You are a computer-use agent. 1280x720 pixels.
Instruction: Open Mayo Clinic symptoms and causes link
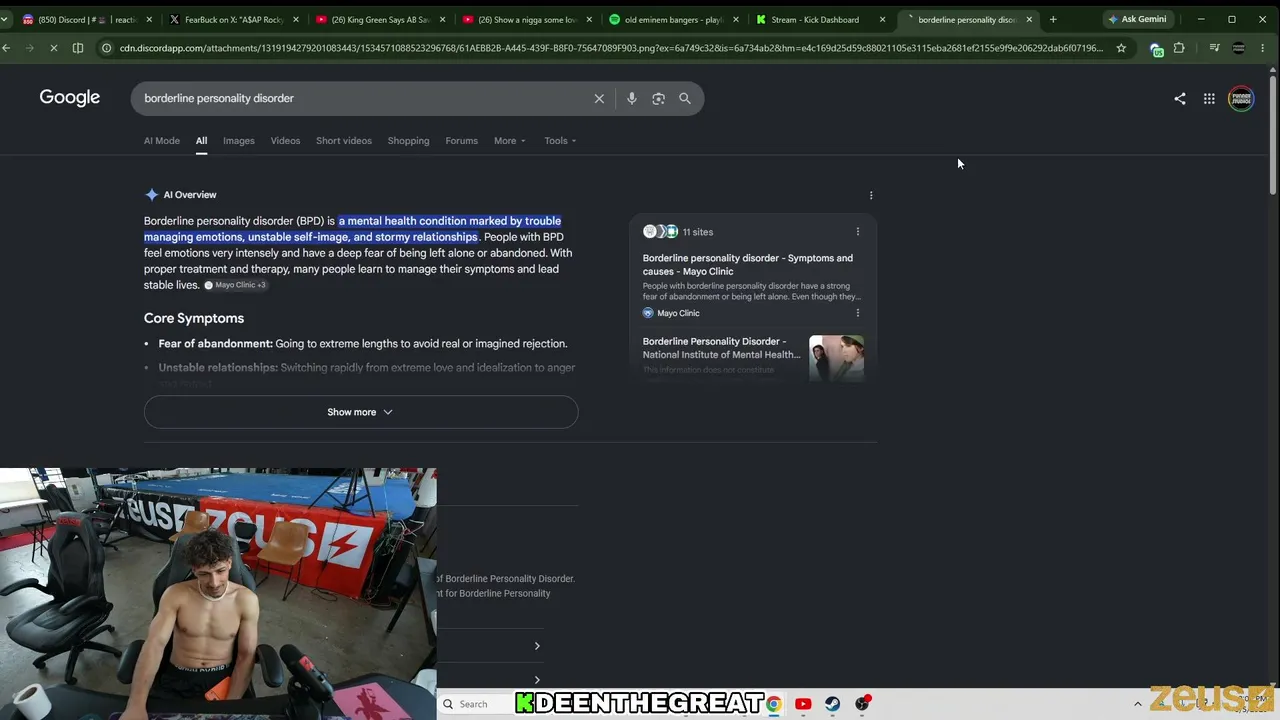coord(748,265)
